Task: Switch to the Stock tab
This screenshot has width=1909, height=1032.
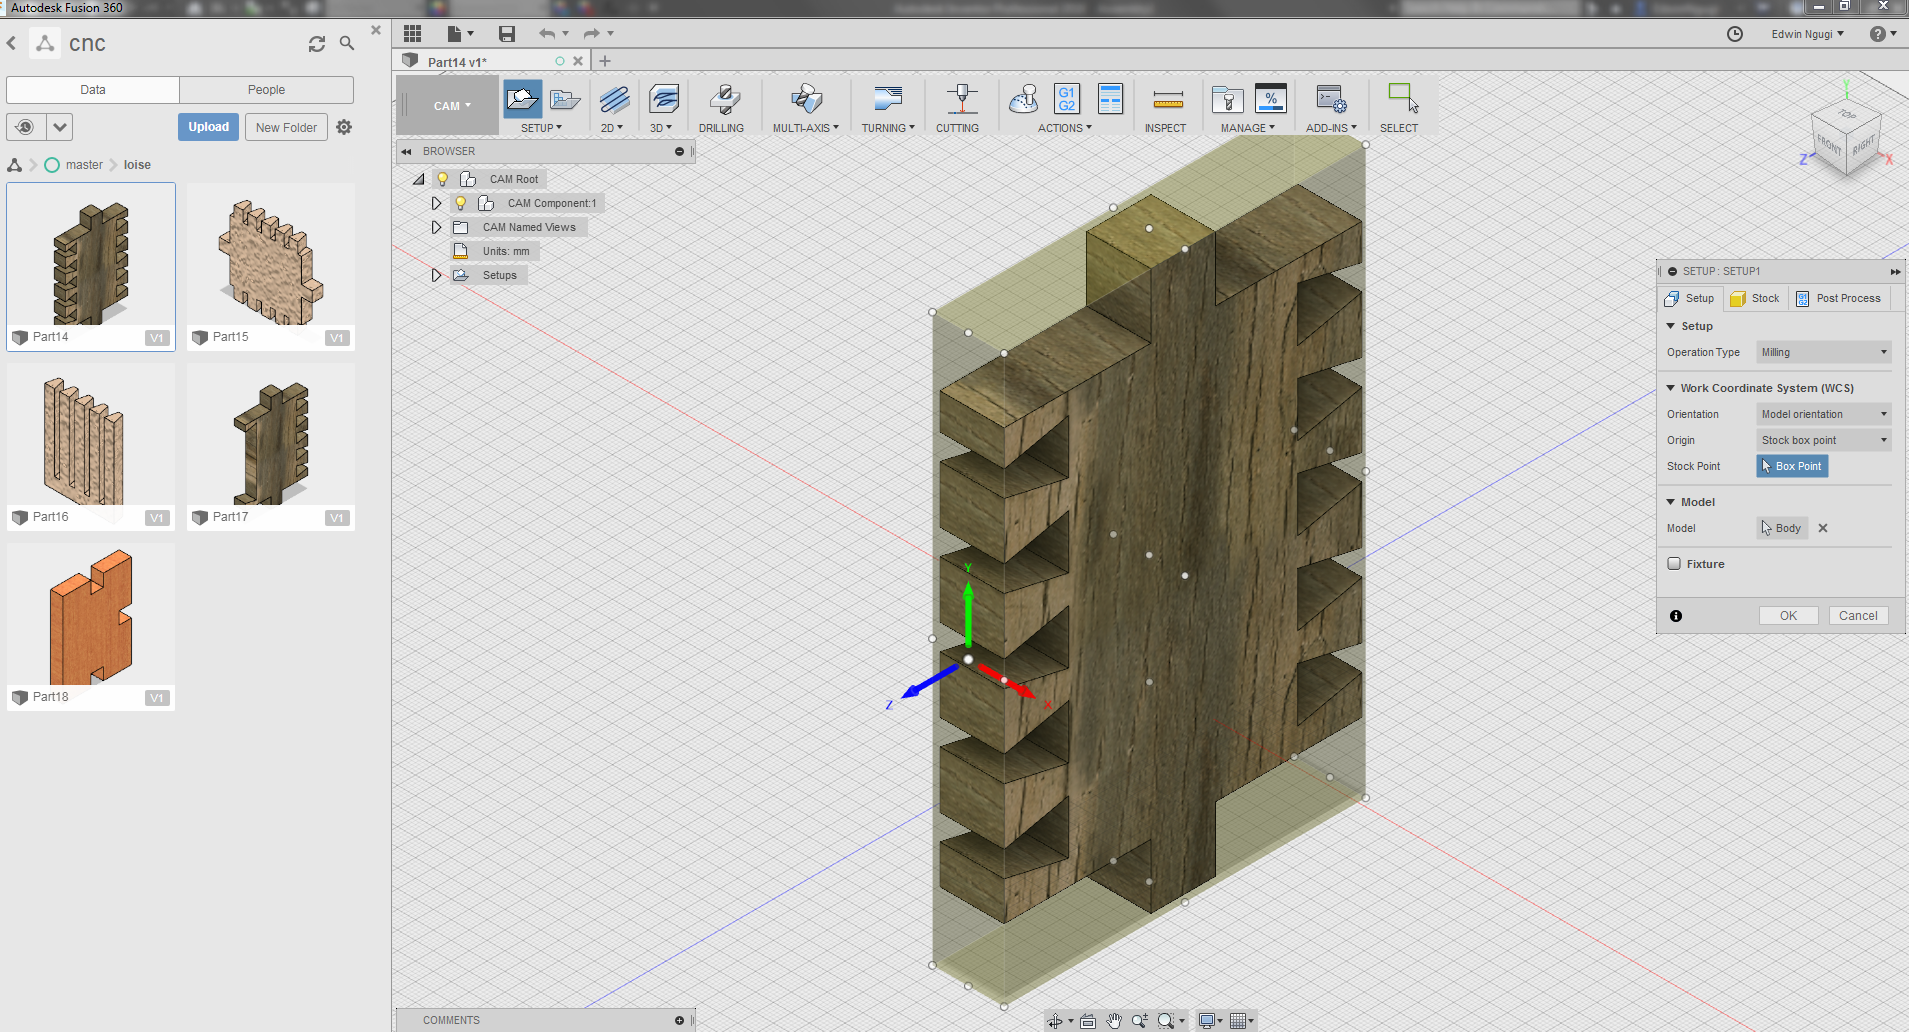Action: coord(1755,298)
